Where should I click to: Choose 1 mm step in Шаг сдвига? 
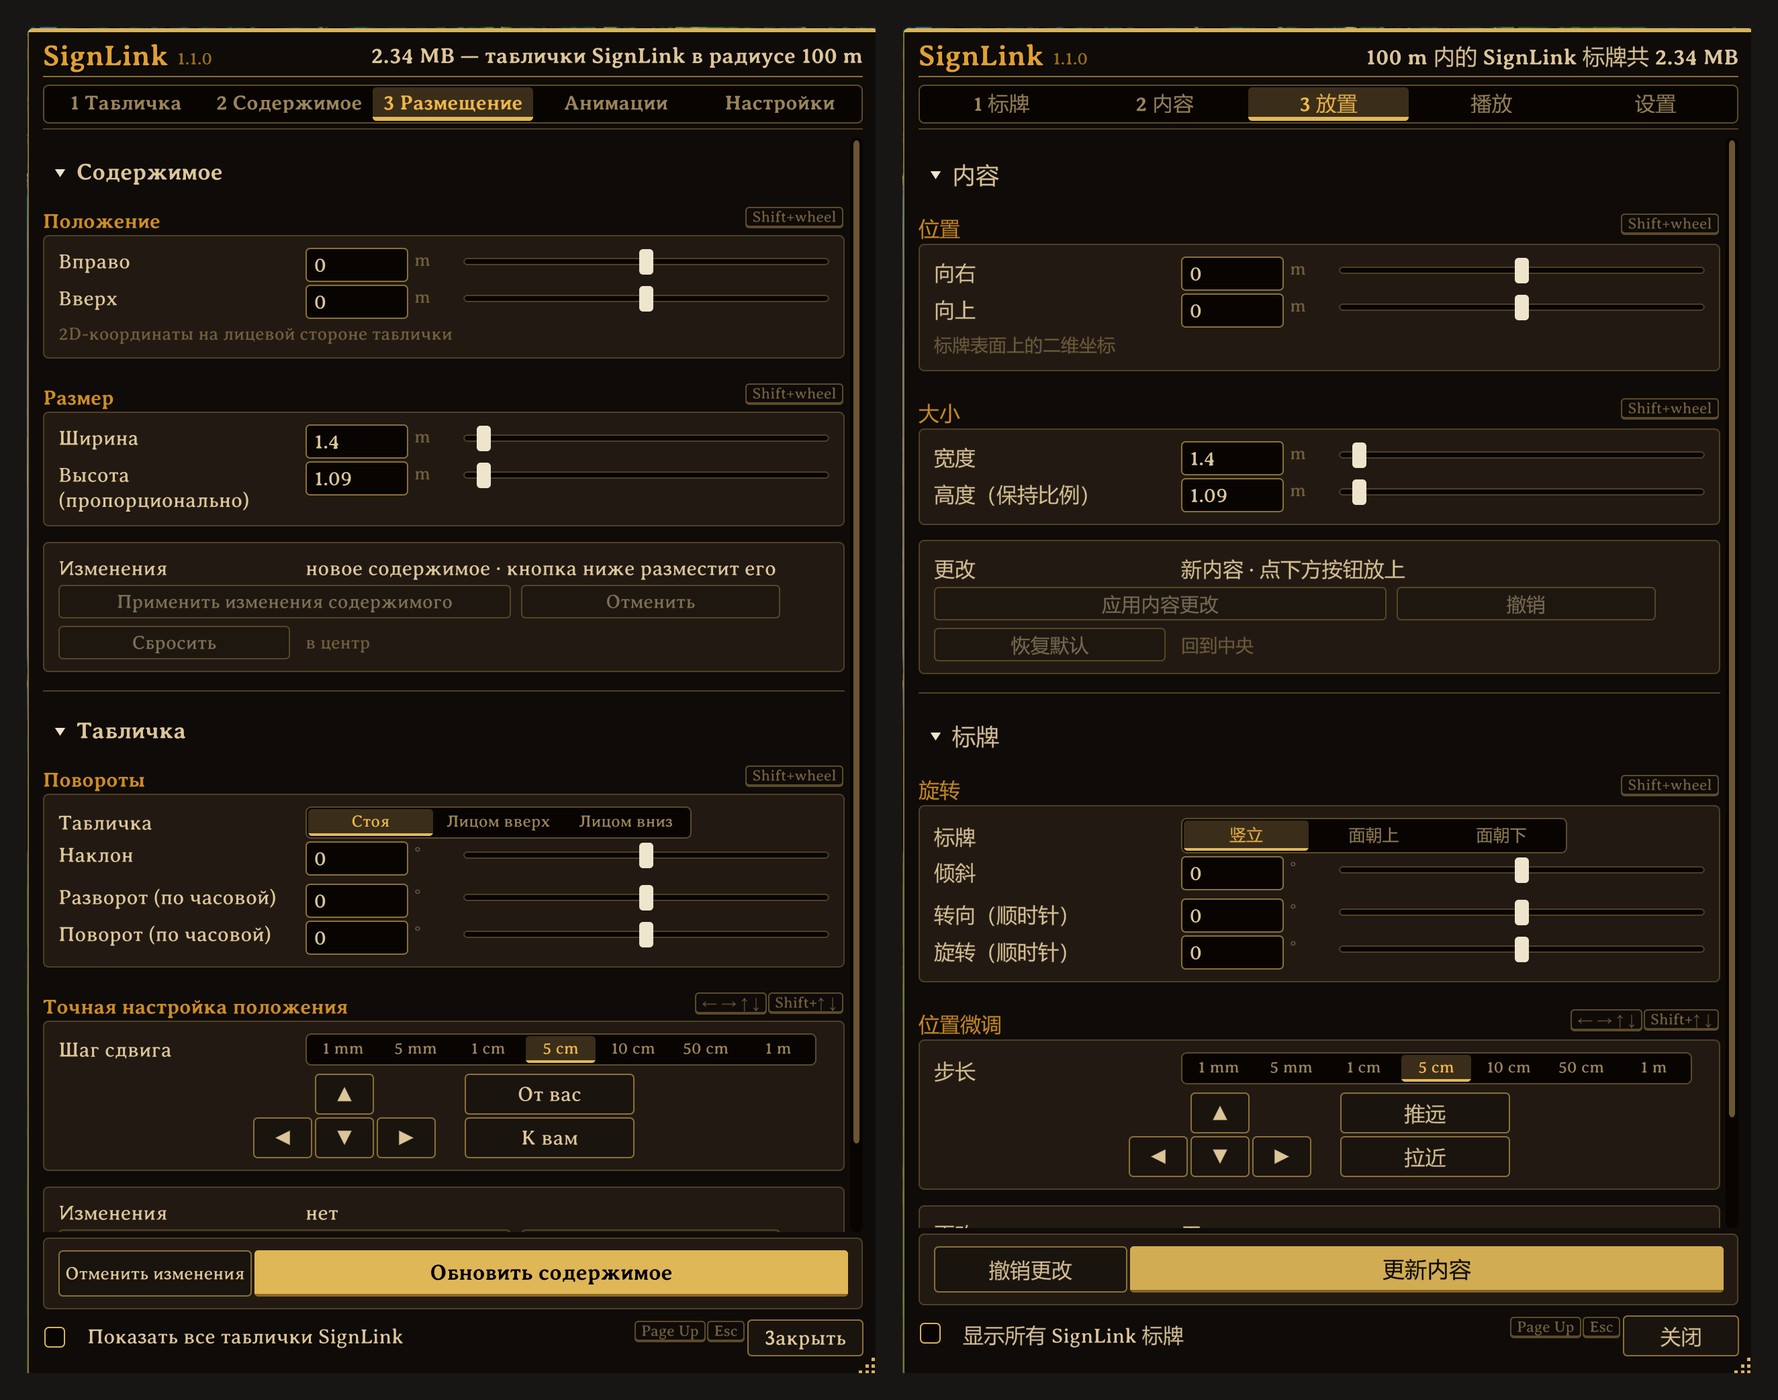point(343,1049)
